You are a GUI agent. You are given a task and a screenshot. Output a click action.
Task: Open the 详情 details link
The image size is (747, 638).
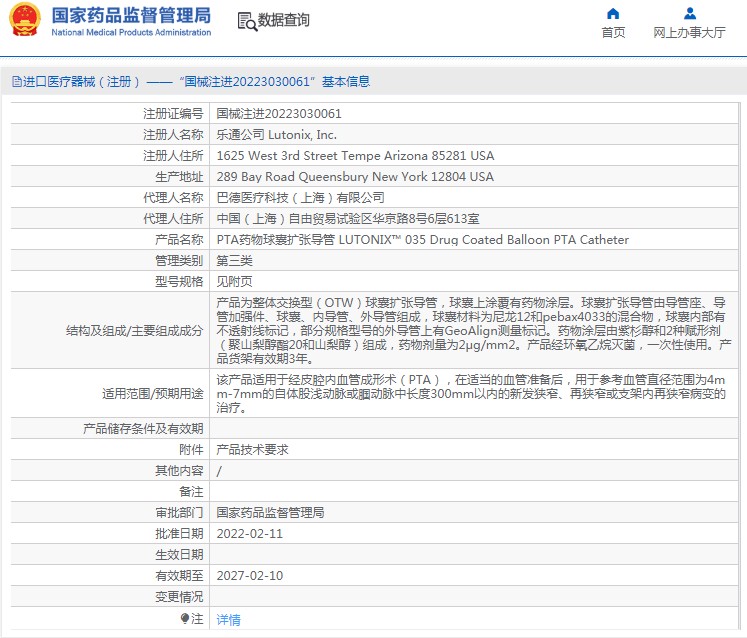coord(228,619)
